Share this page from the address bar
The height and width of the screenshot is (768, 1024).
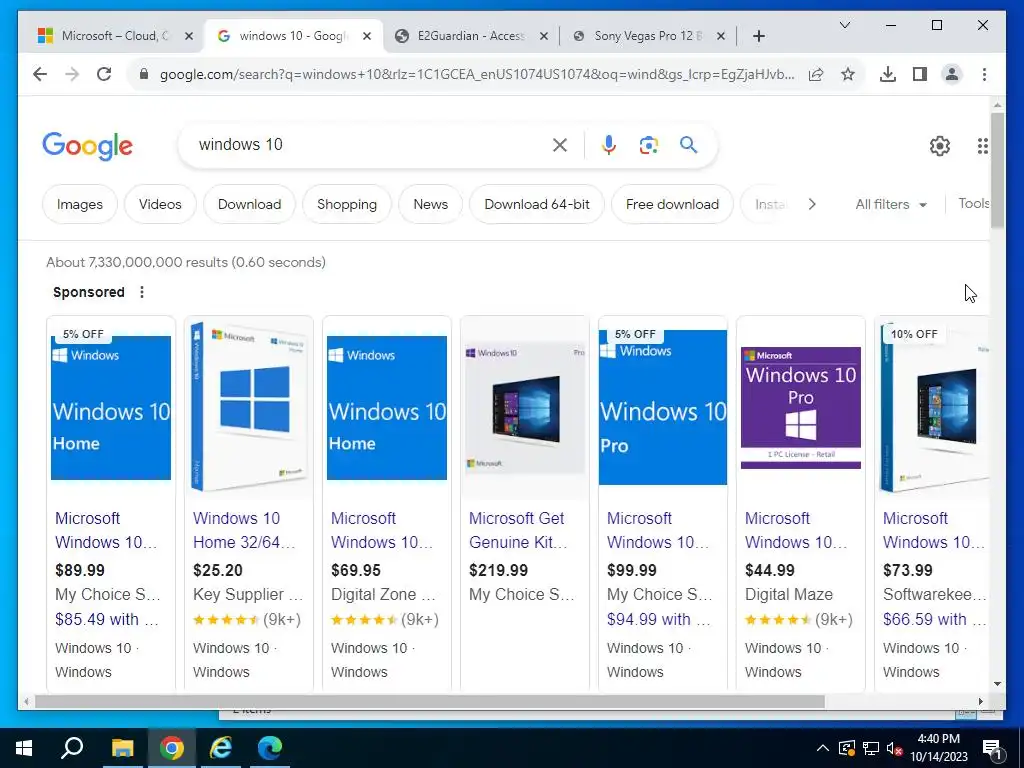click(816, 74)
